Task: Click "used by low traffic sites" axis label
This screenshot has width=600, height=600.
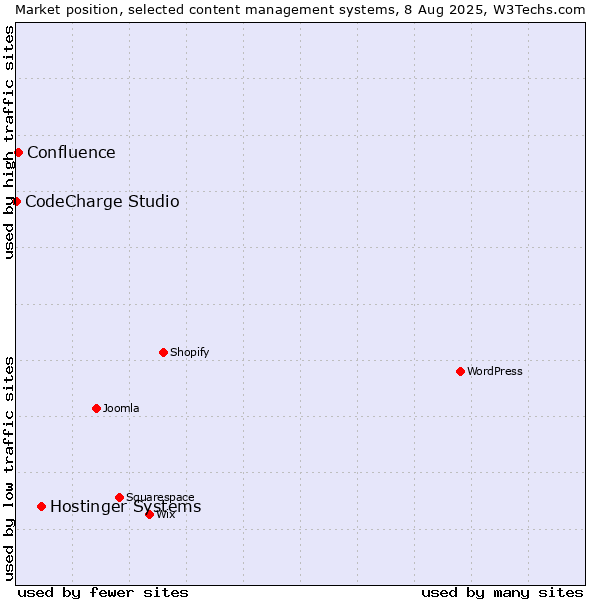Action: pos(9,469)
